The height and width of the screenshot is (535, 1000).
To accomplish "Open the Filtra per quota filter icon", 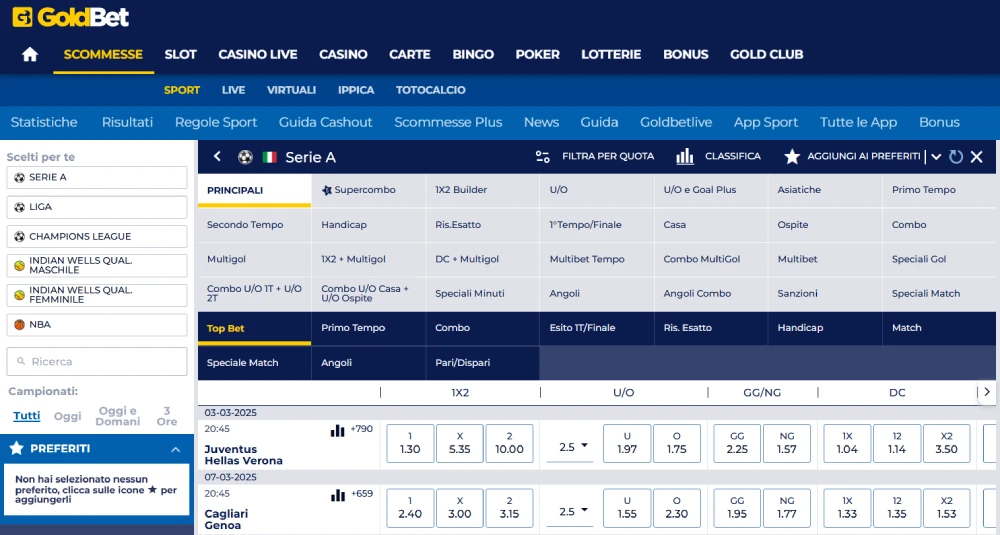I will (543, 157).
